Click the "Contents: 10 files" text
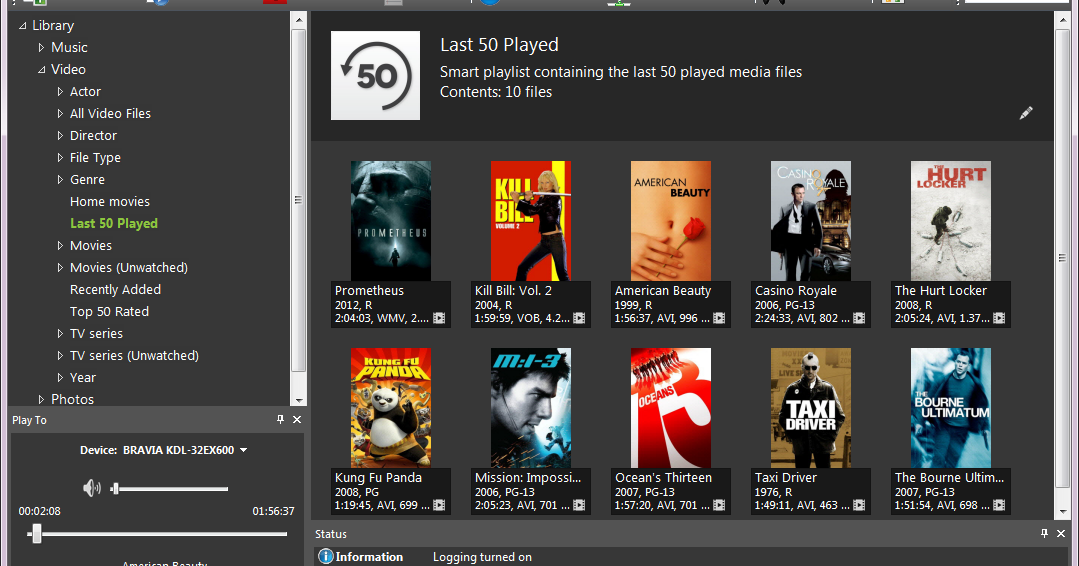The image size is (1079, 566). 496,92
